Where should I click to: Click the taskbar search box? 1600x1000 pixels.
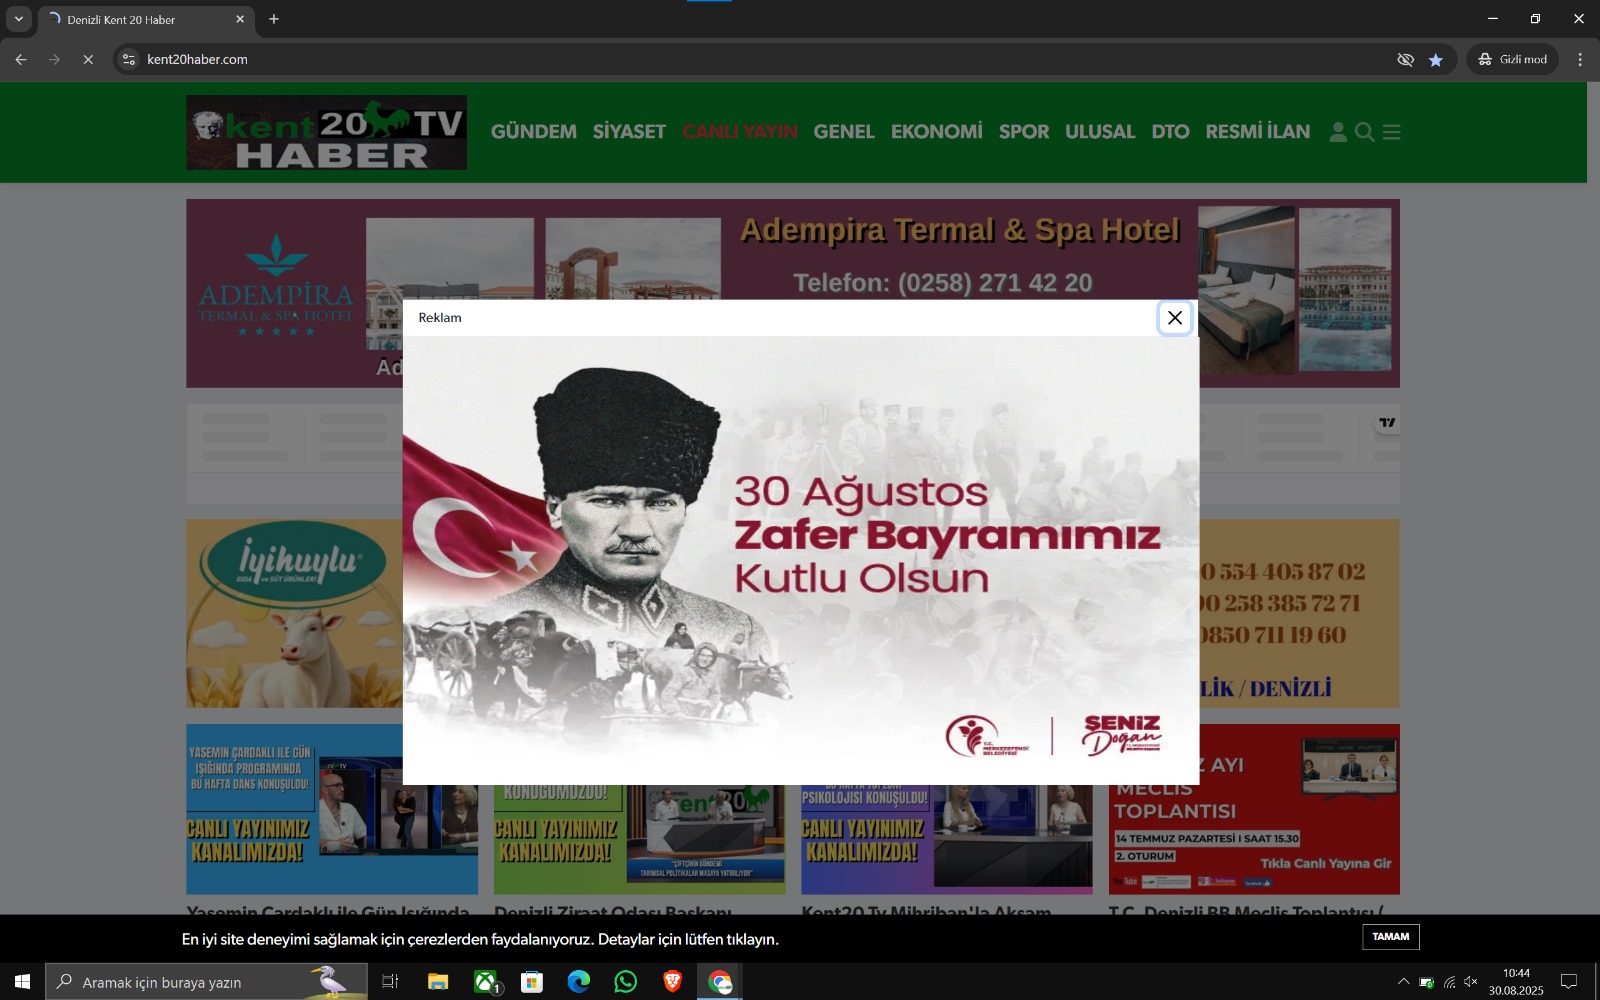coord(207,982)
